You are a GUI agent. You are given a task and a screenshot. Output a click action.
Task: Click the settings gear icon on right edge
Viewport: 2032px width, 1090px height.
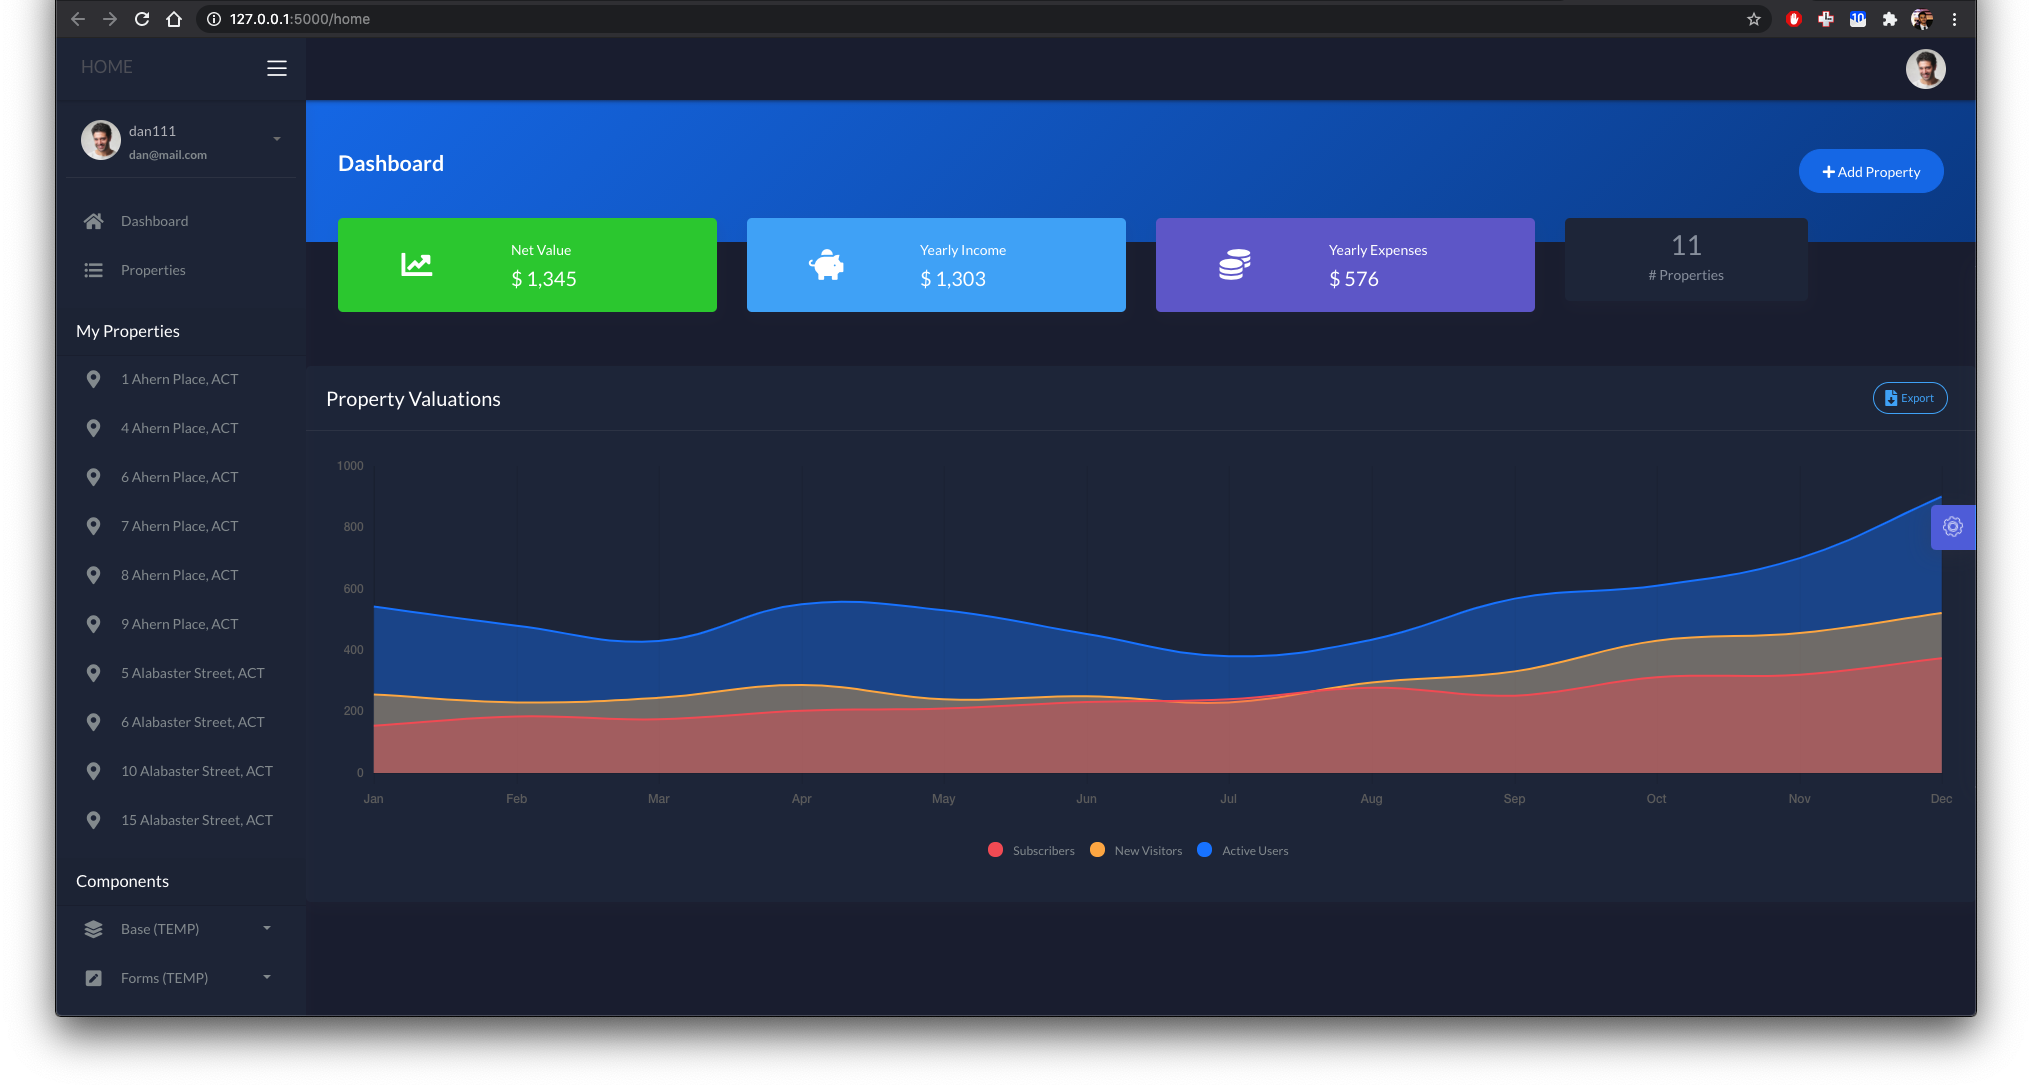click(1952, 527)
